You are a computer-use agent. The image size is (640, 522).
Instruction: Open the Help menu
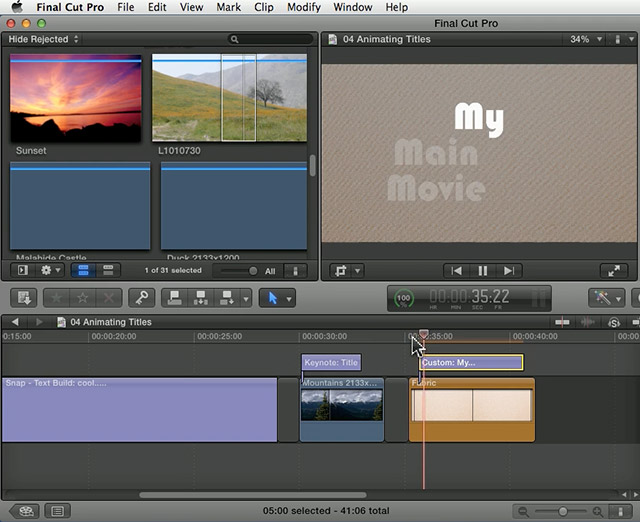pyautogui.click(x=397, y=7)
